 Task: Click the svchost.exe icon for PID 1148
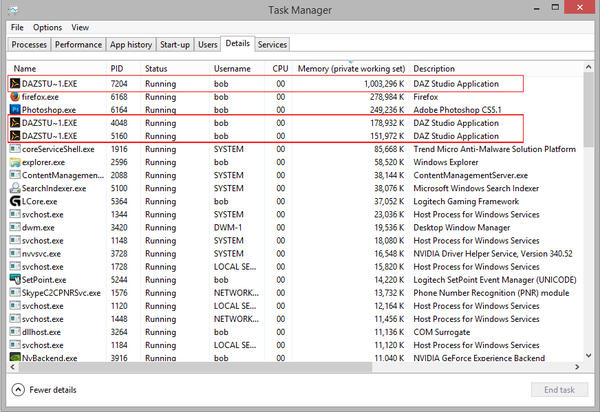pos(15,241)
